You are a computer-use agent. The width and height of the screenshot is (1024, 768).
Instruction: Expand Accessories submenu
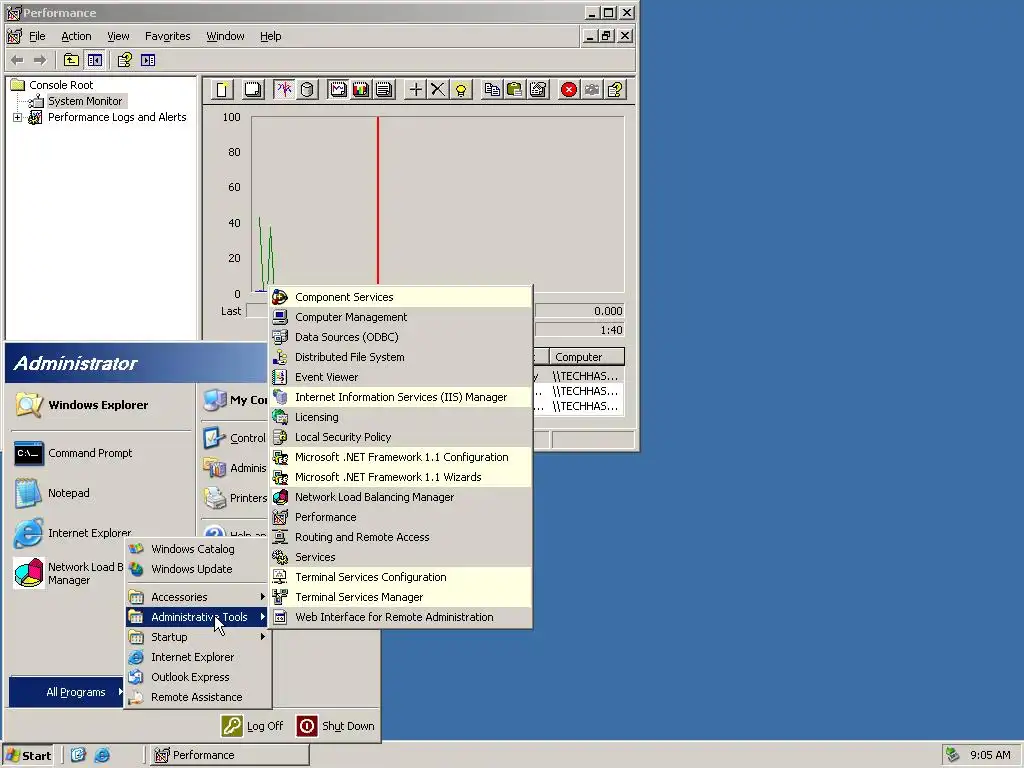click(x=197, y=597)
